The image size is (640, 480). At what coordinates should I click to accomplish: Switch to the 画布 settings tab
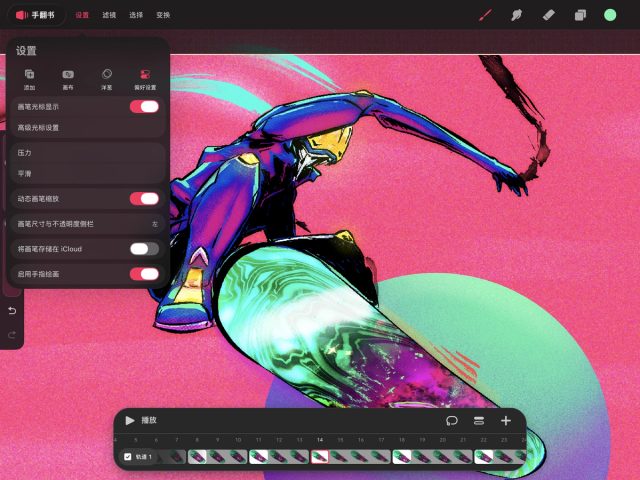point(68,79)
